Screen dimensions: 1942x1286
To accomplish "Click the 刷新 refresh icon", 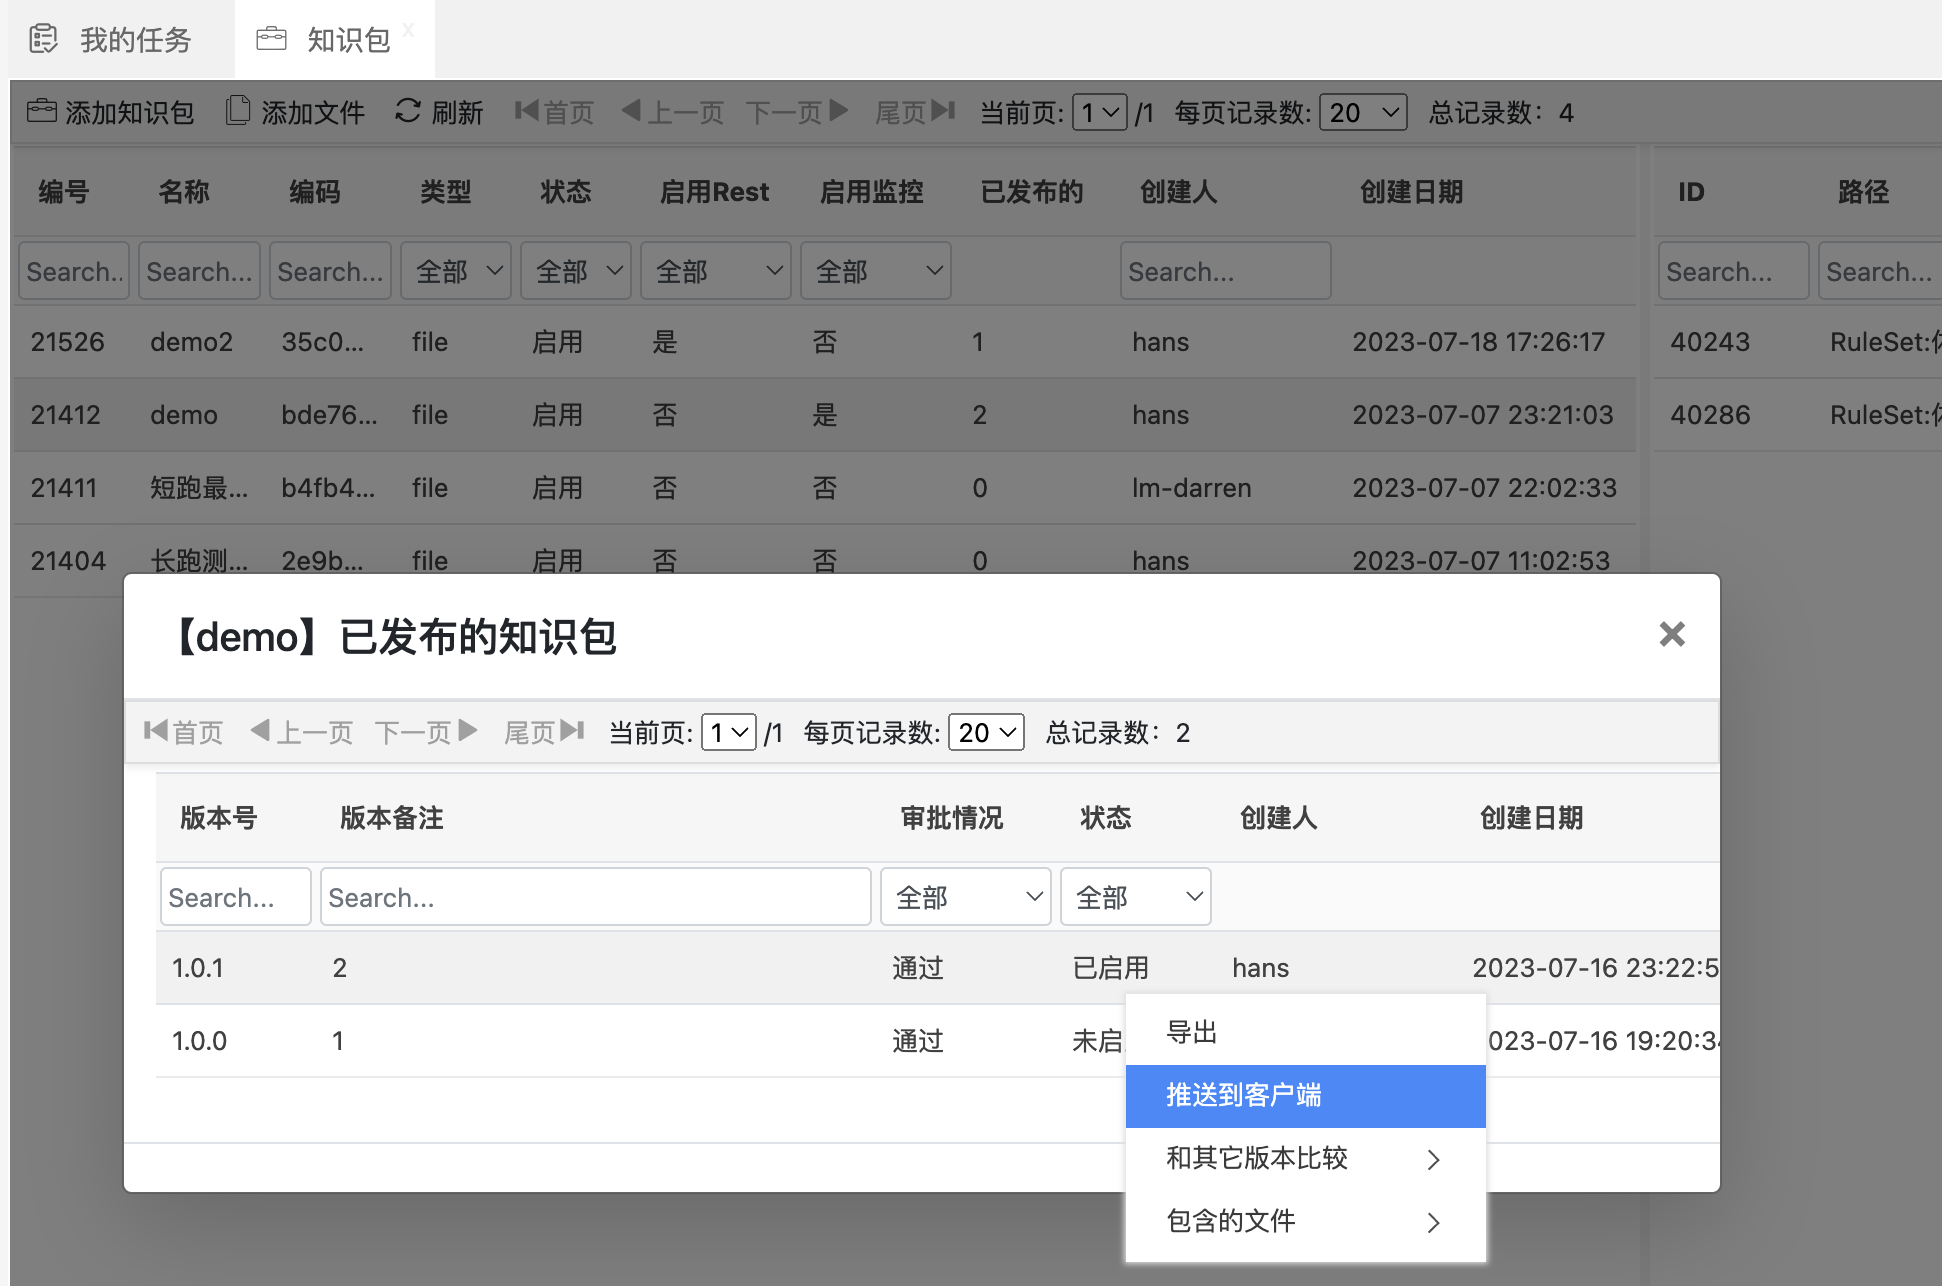I will coord(407,111).
